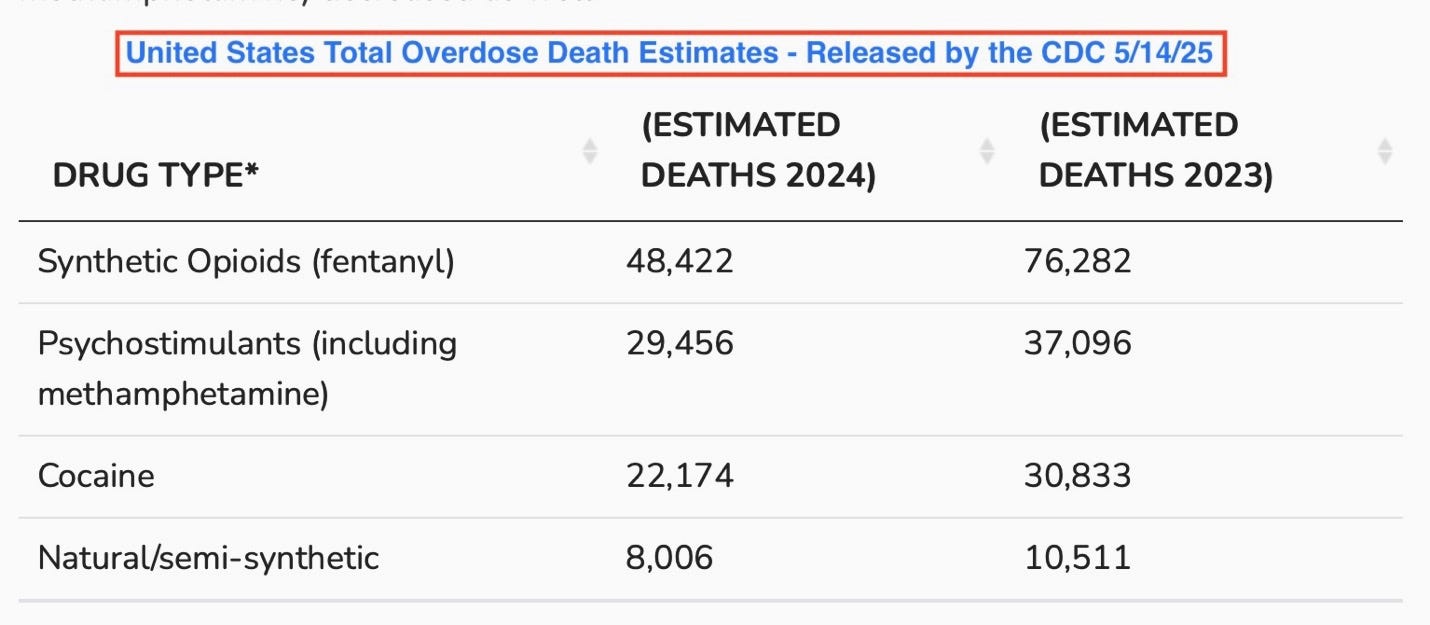
Task: Click the up chevron in the 2024 sort control
Action: click(988, 146)
